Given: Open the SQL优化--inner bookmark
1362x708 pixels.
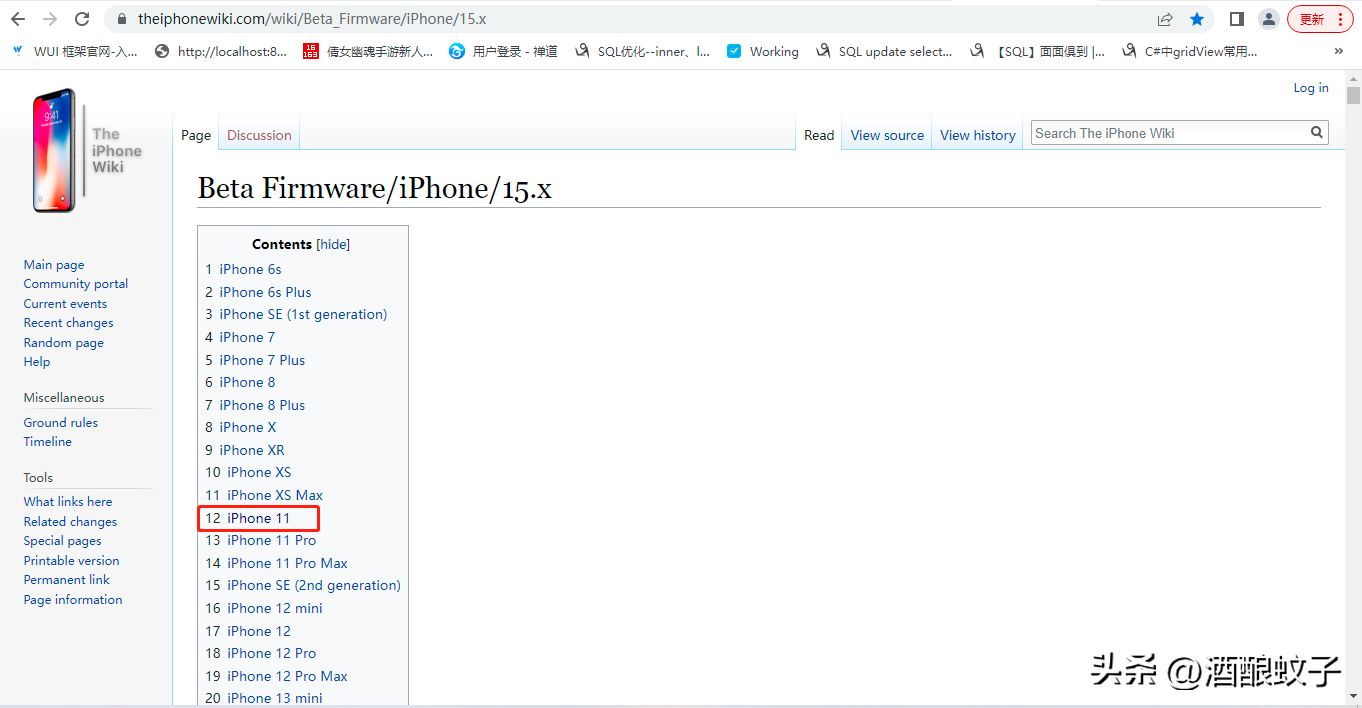Looking at the screenshot, I should point(642,51).
